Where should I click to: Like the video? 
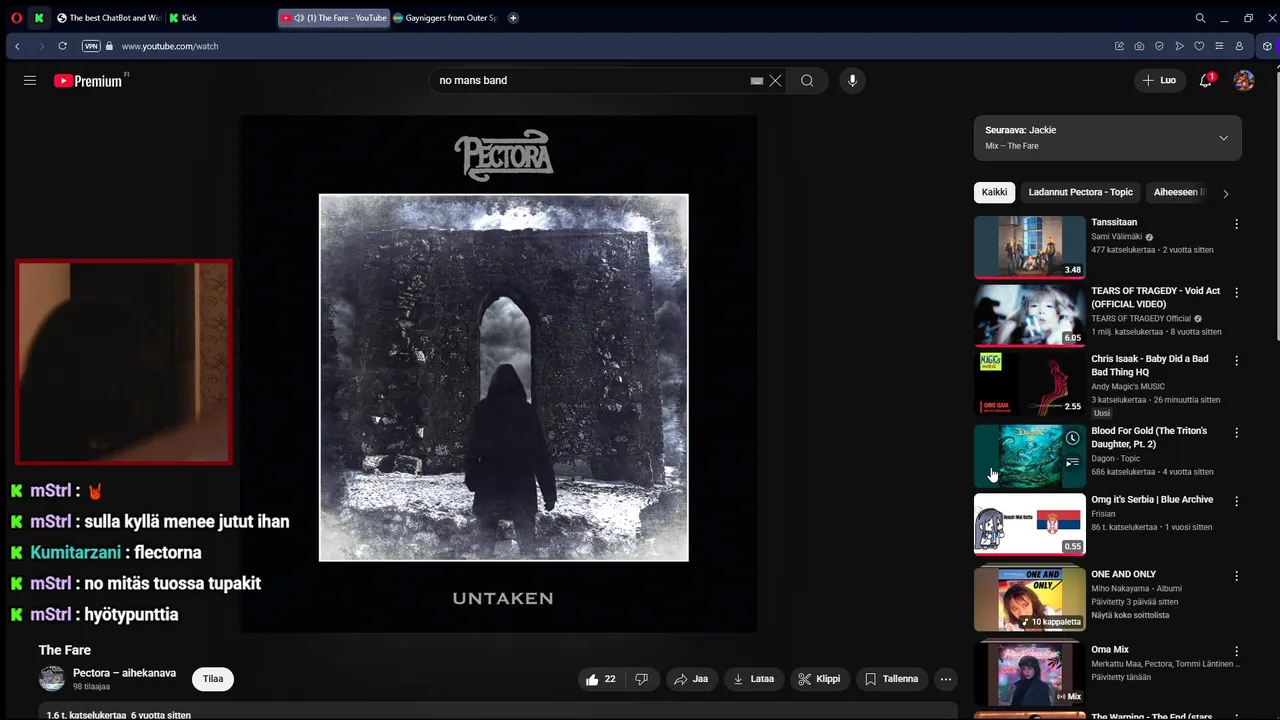click(x=600, y=679)
